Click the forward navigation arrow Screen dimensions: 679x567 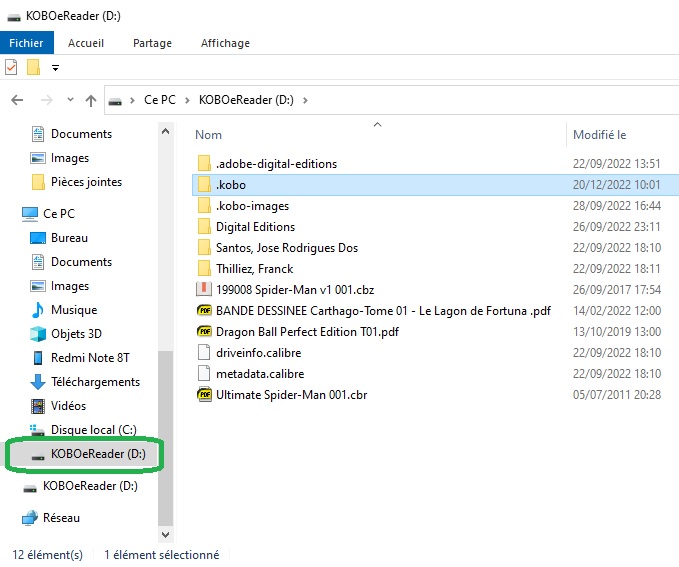click(x=46, y=100)
